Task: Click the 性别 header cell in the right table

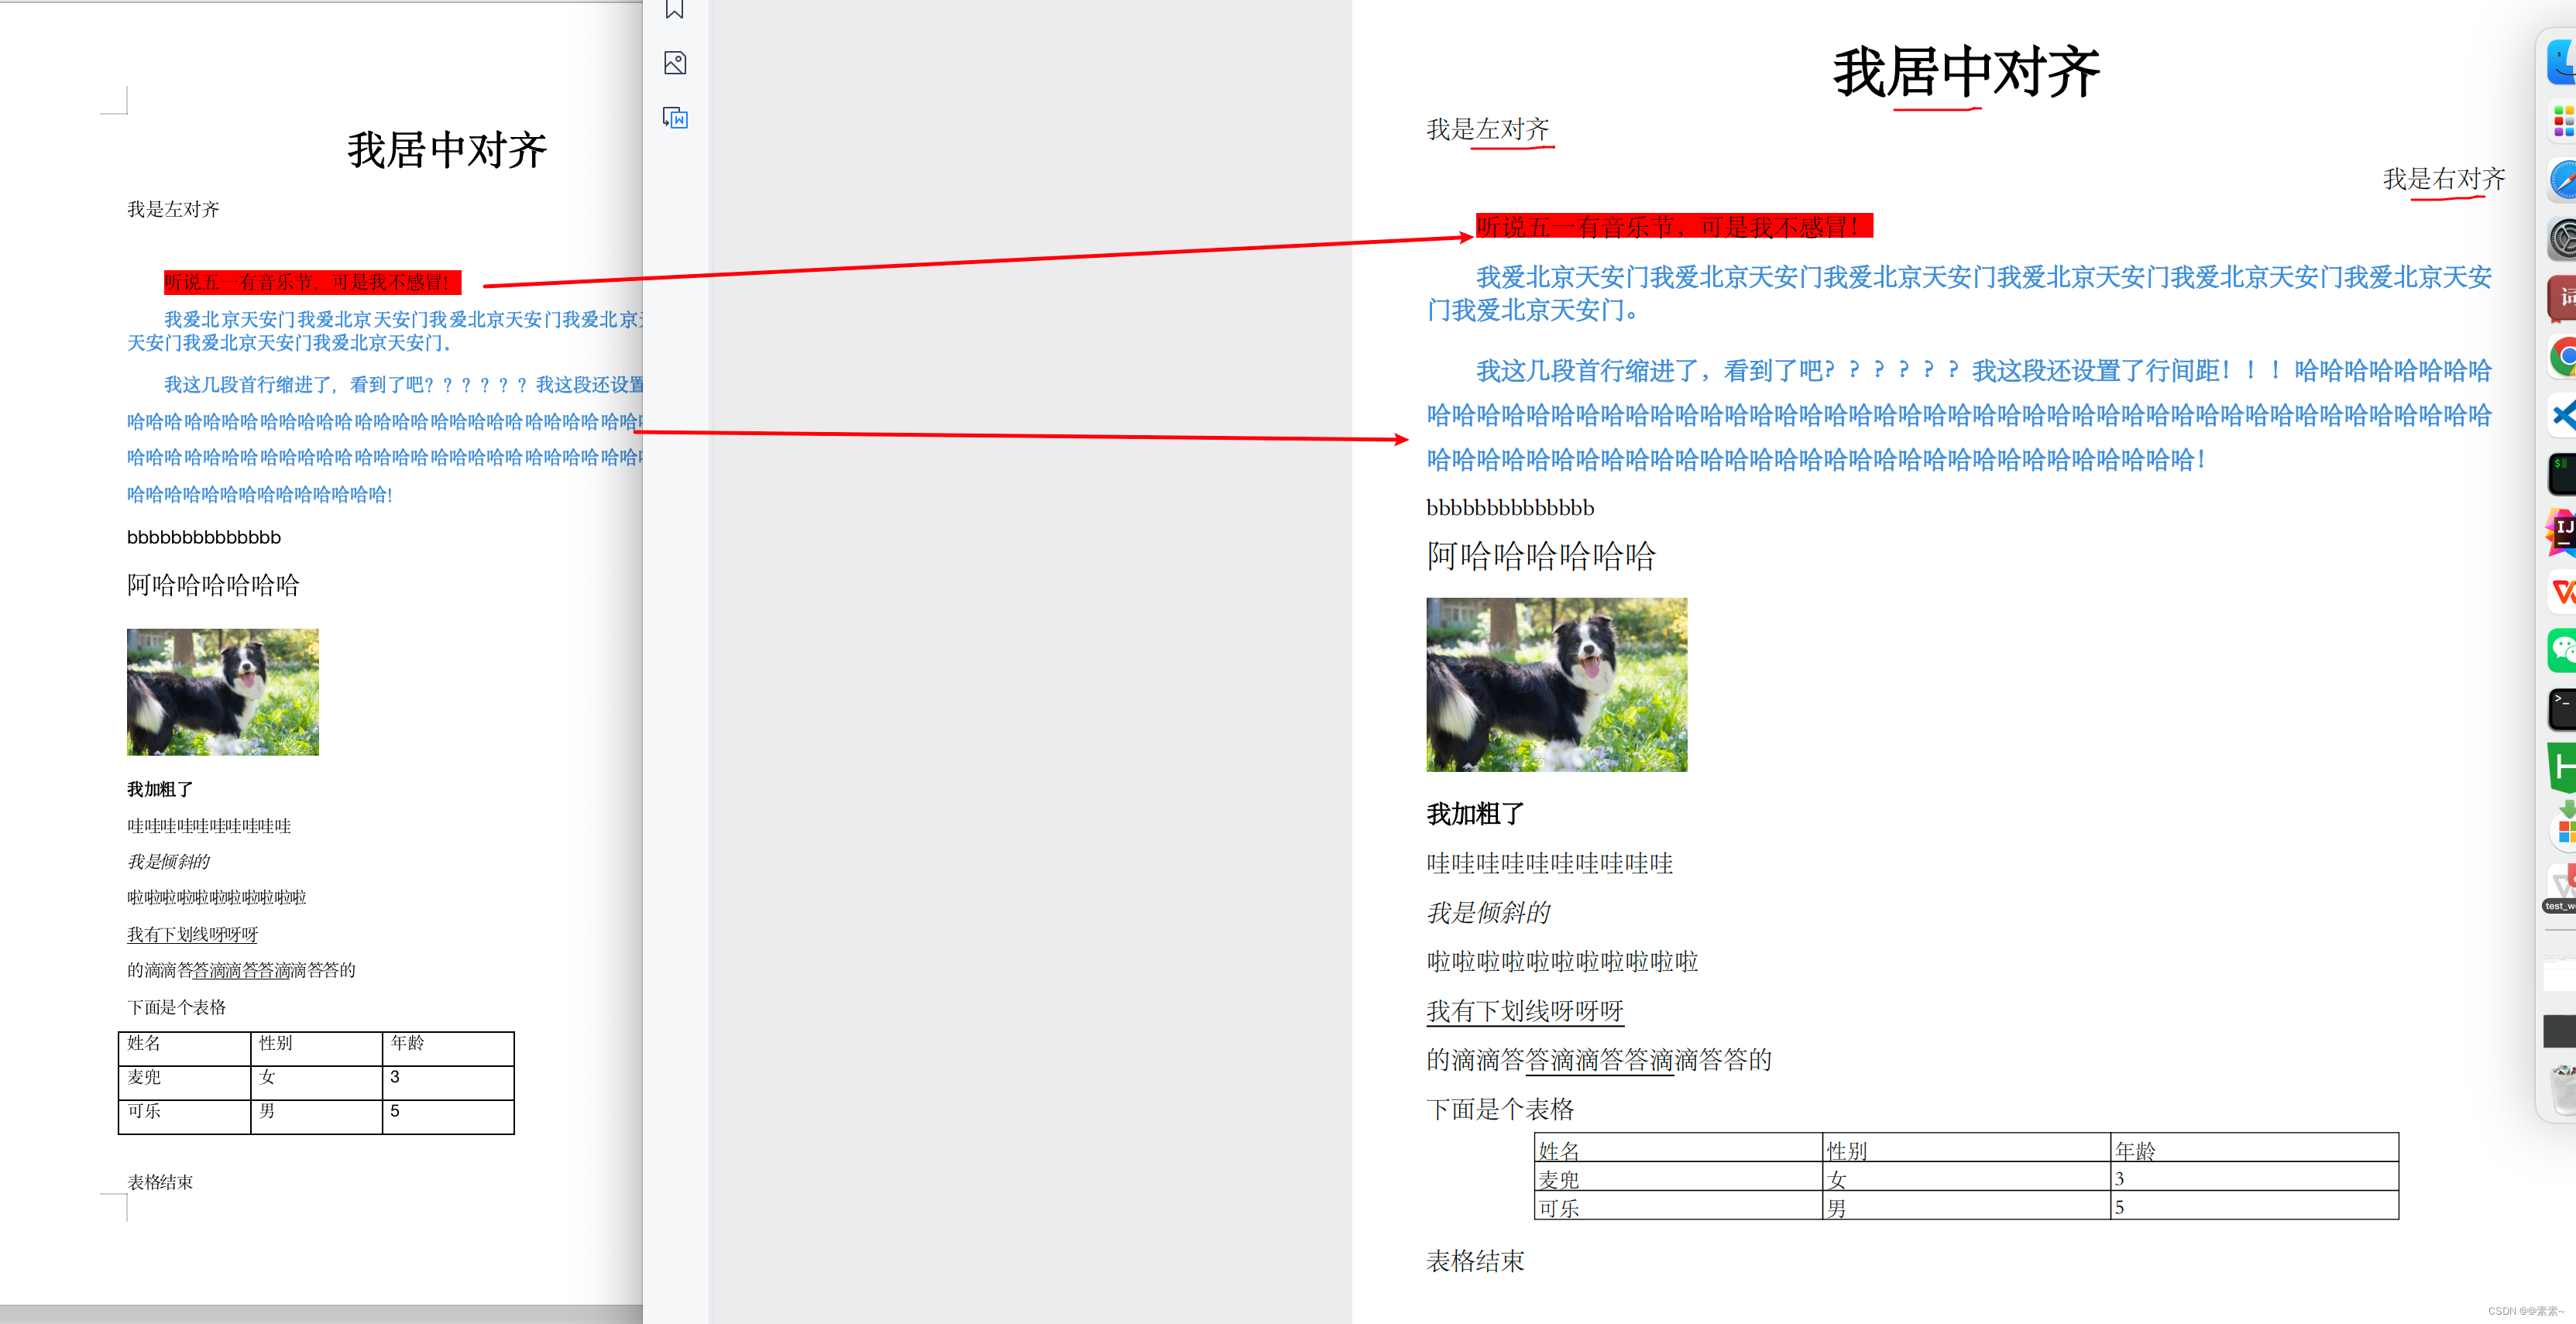Action: pyautogui.click(x=1966, y=1148)
